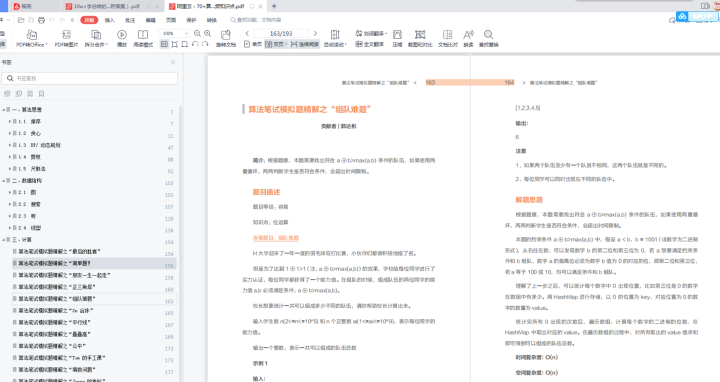Open the 截图和对比 screenshot tool
Viewport: 720px width, 382px height.
click(420, 39)
